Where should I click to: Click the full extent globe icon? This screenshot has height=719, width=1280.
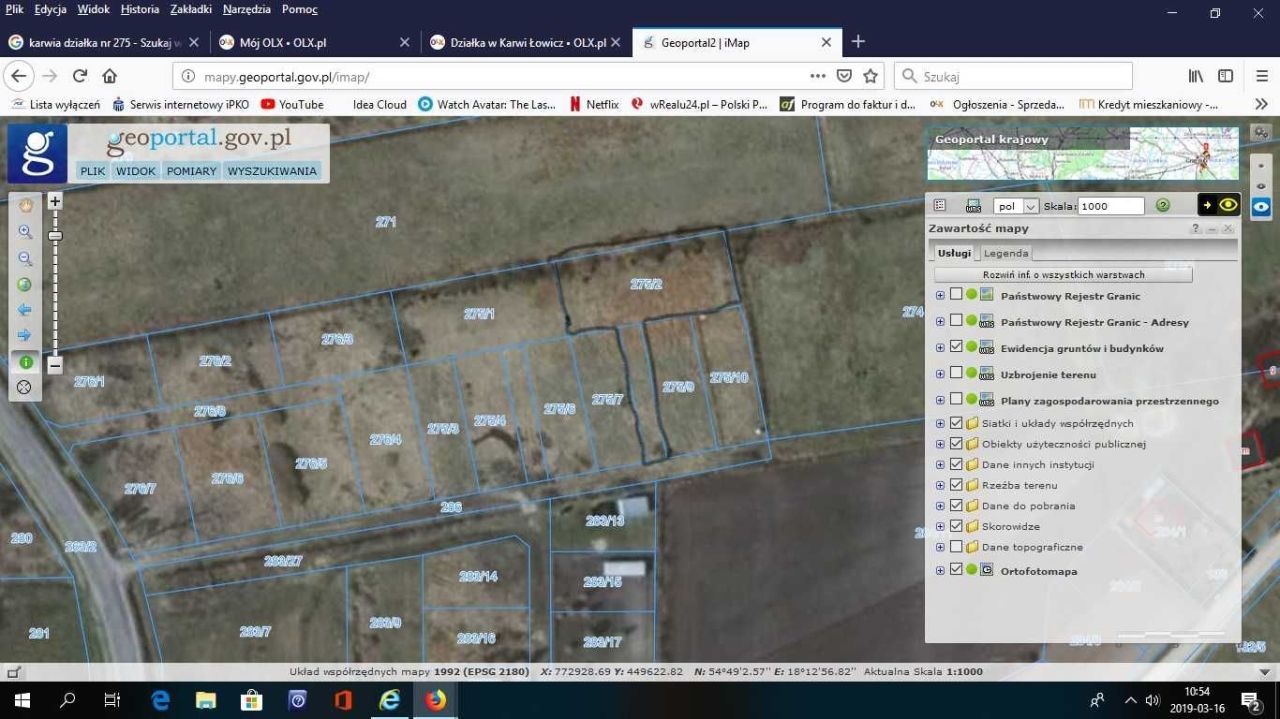pyautogui.click(x=25, y=284)
